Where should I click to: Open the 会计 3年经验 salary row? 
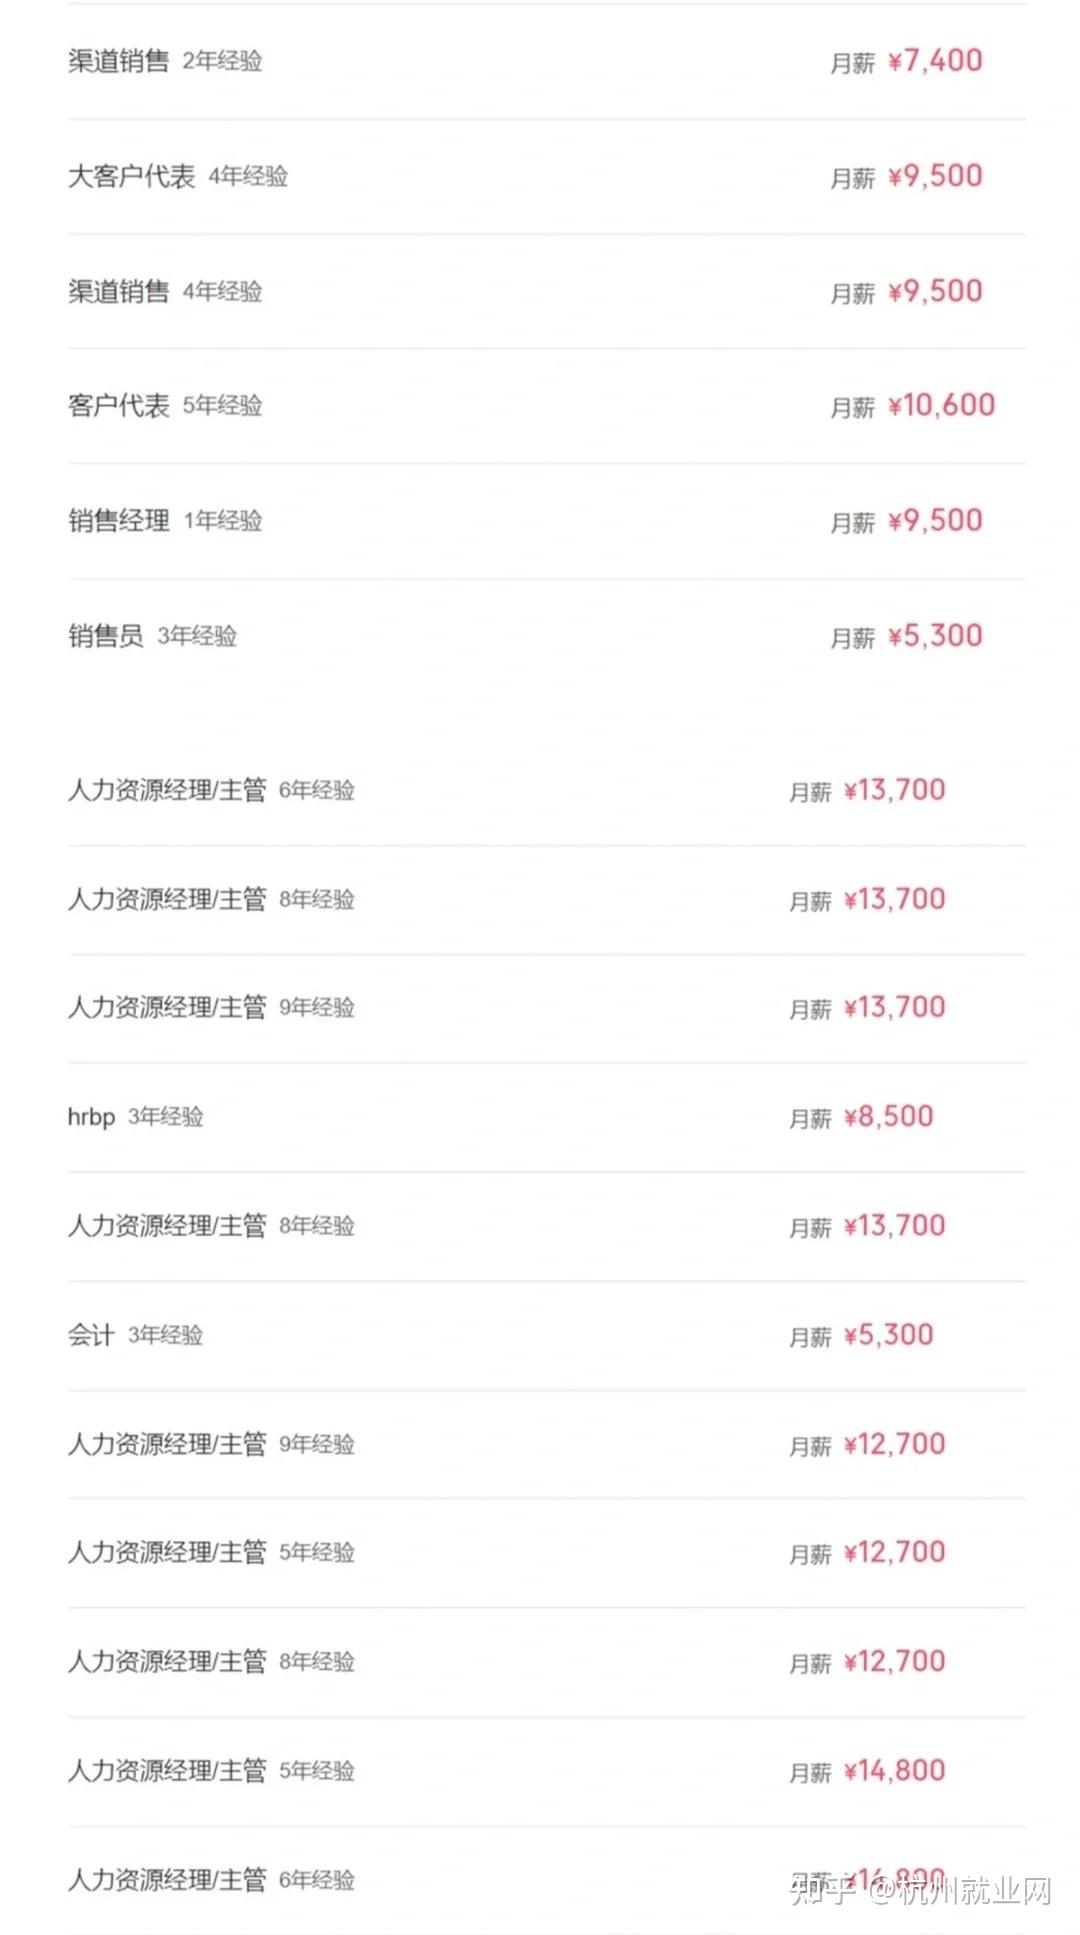pyautogui.click(x=547, y=1336)
